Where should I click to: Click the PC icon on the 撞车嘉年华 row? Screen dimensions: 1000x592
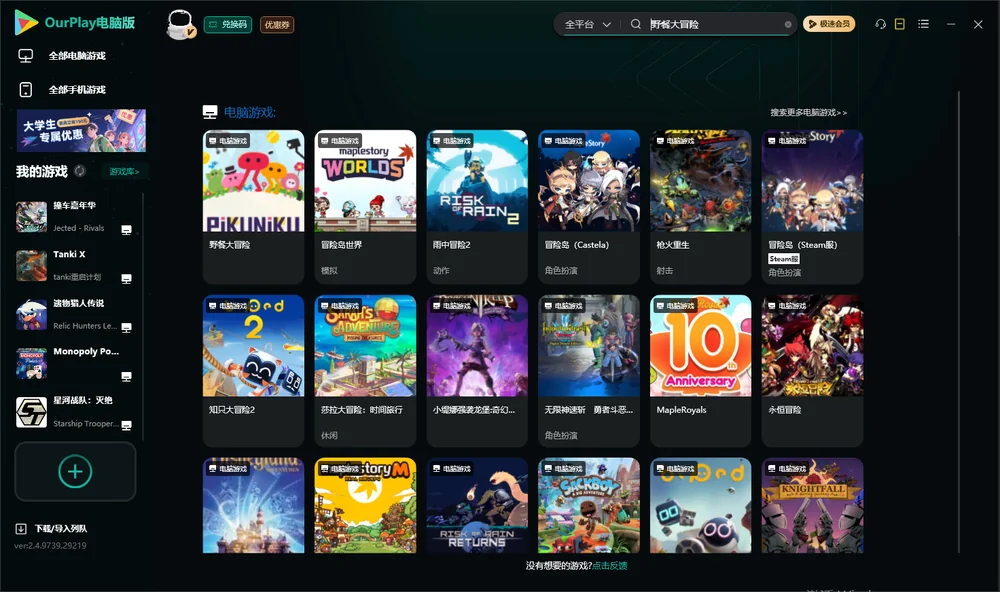[x=126, y=230]
